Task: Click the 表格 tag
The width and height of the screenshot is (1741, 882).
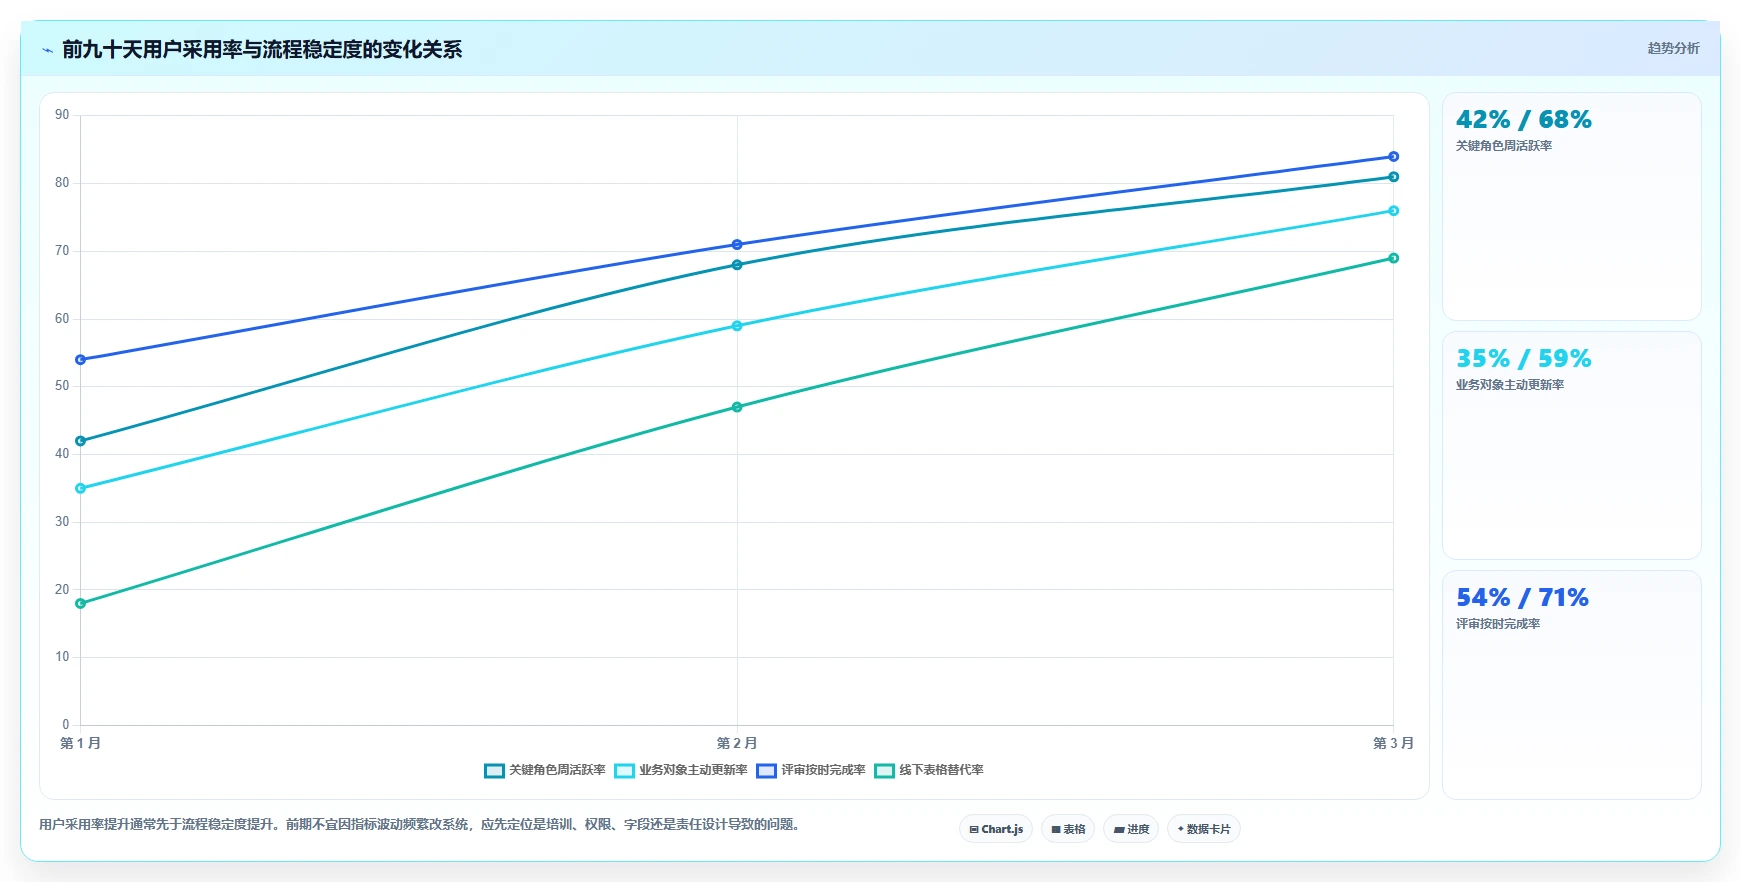Action: pyautogui.click(x=1068, y=829)
